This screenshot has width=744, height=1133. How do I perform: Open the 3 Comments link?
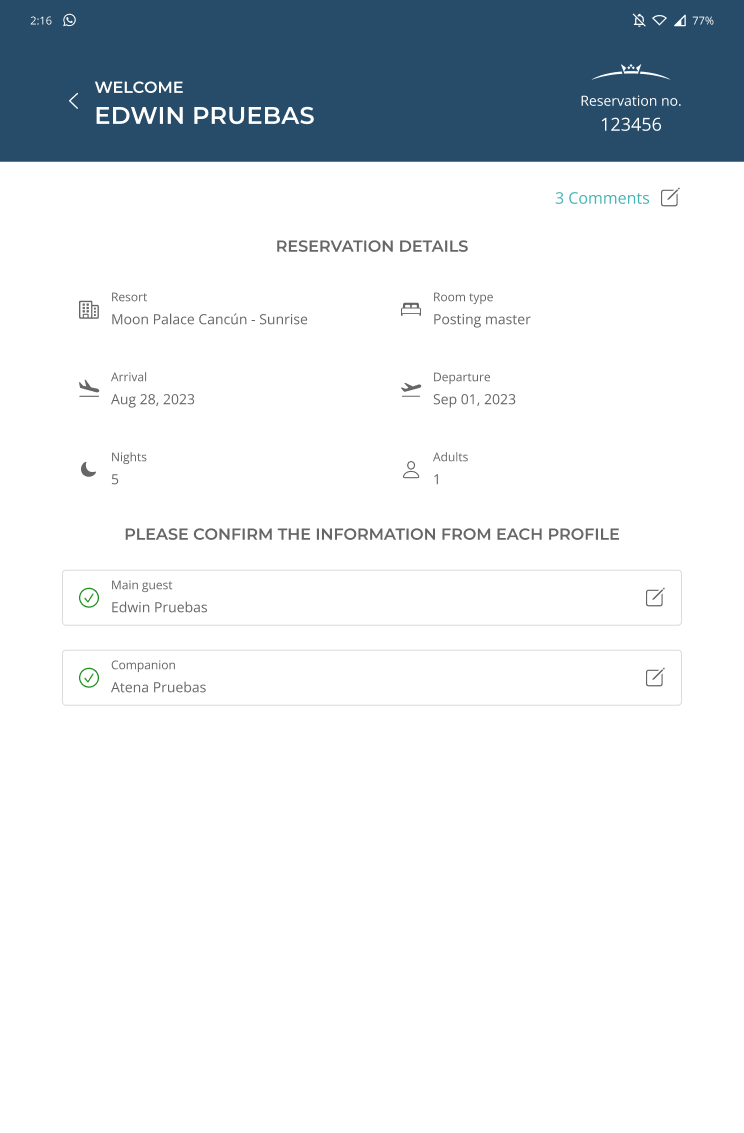(602, 198)
